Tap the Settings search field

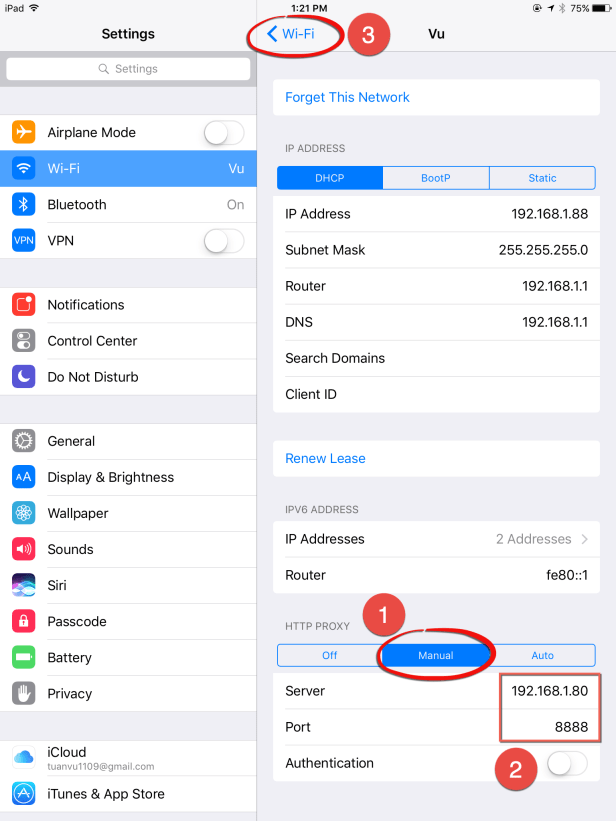click(x=128, y=69)
